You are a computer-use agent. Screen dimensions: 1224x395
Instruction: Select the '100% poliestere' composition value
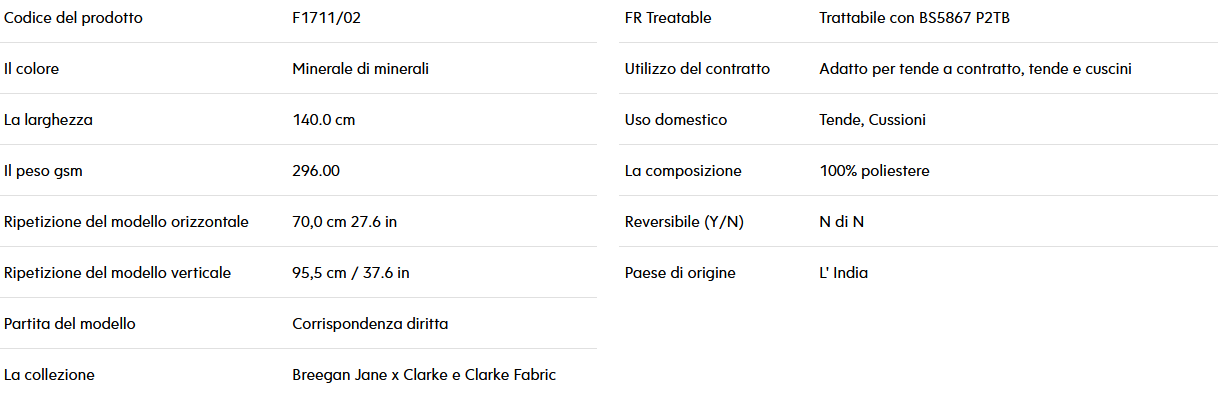[x=874, y=171]
